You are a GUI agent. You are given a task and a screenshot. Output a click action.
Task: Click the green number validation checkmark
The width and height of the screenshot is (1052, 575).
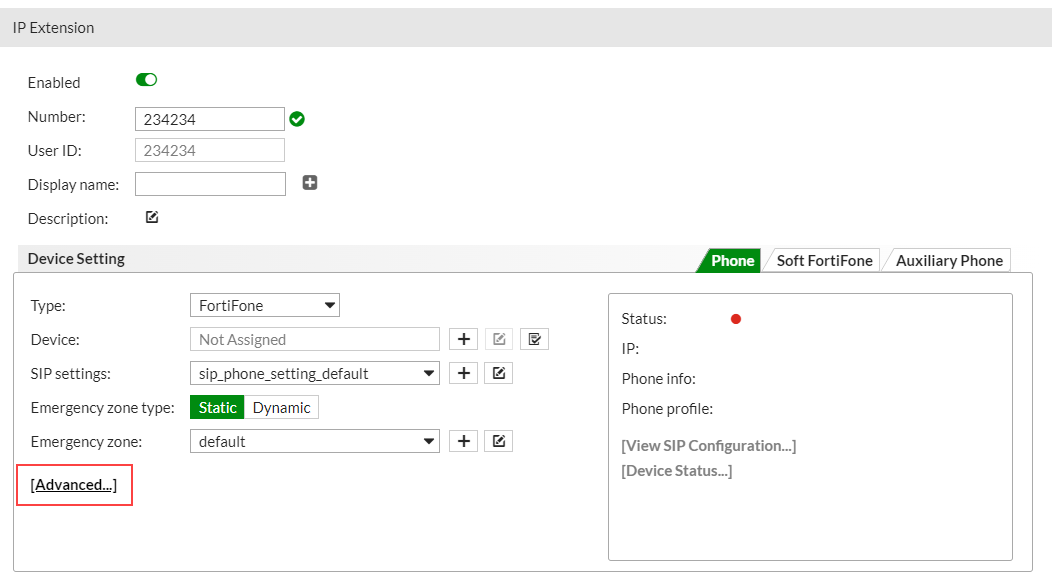click(x=297, y=119)
